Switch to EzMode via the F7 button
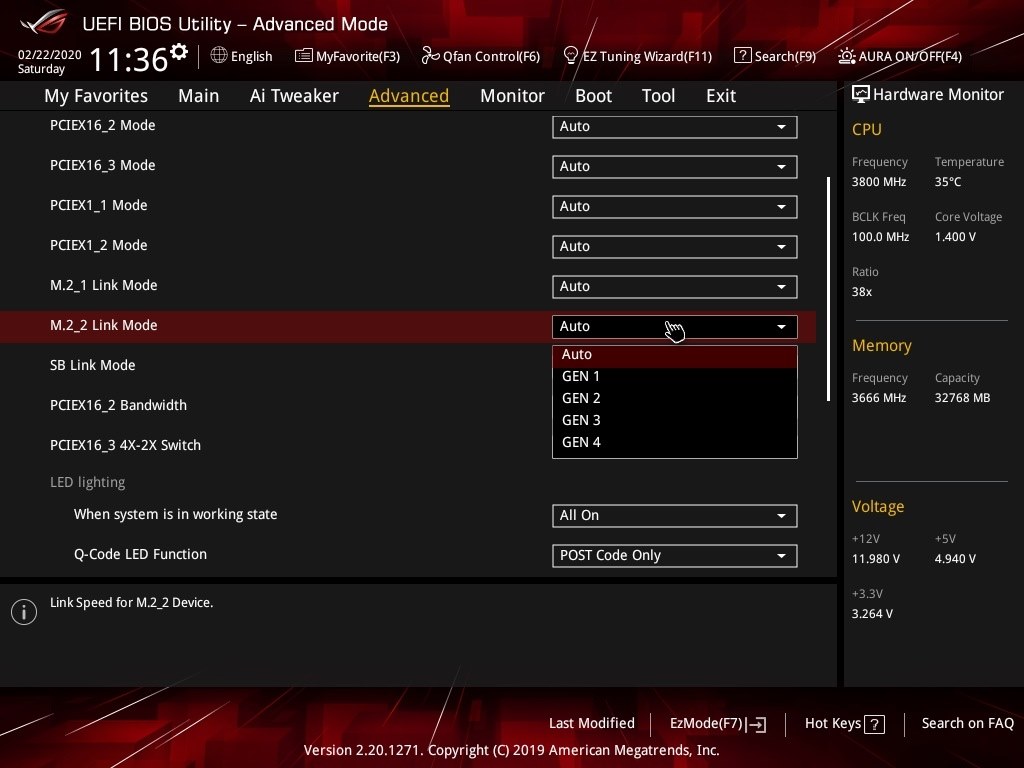1024x768 pixels. click(716, 724)
